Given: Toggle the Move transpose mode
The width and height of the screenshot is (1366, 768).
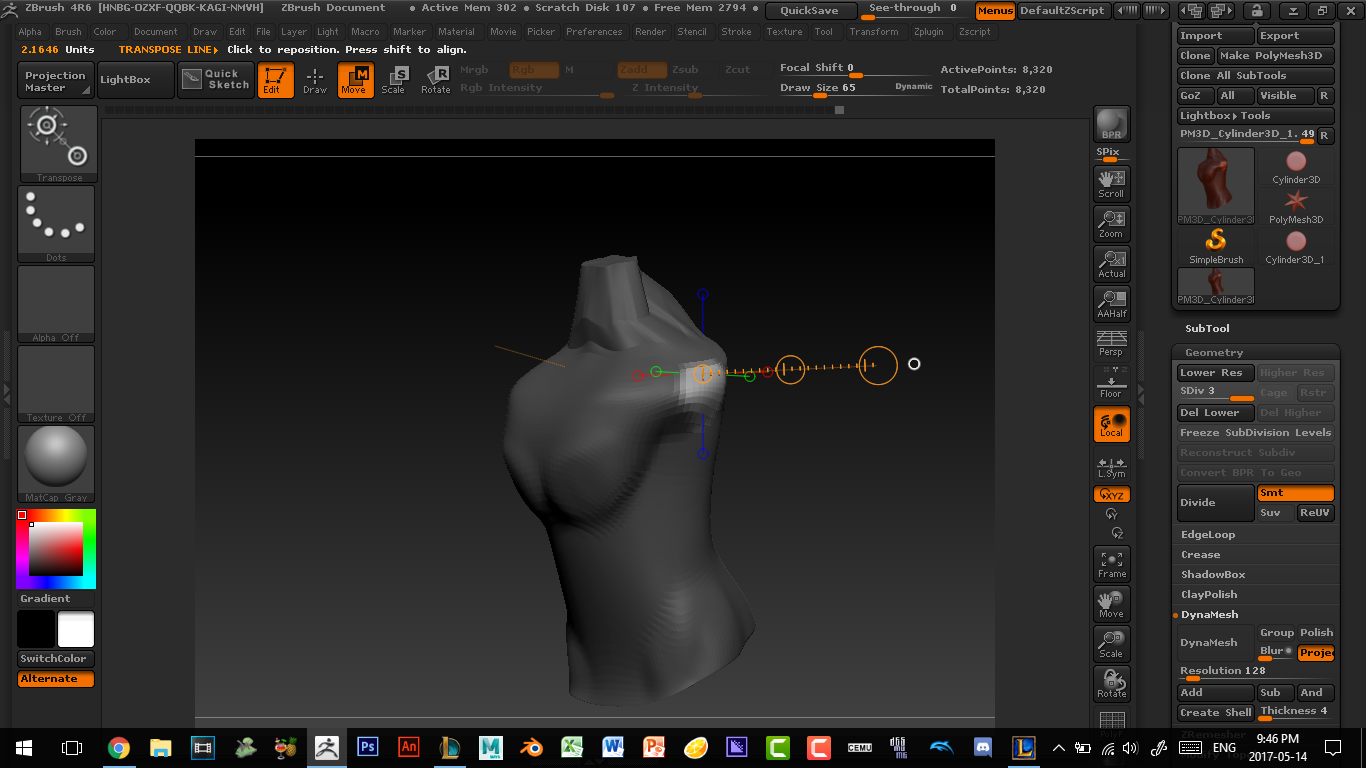Looking at the screenshot, I should tap(355, 80).
